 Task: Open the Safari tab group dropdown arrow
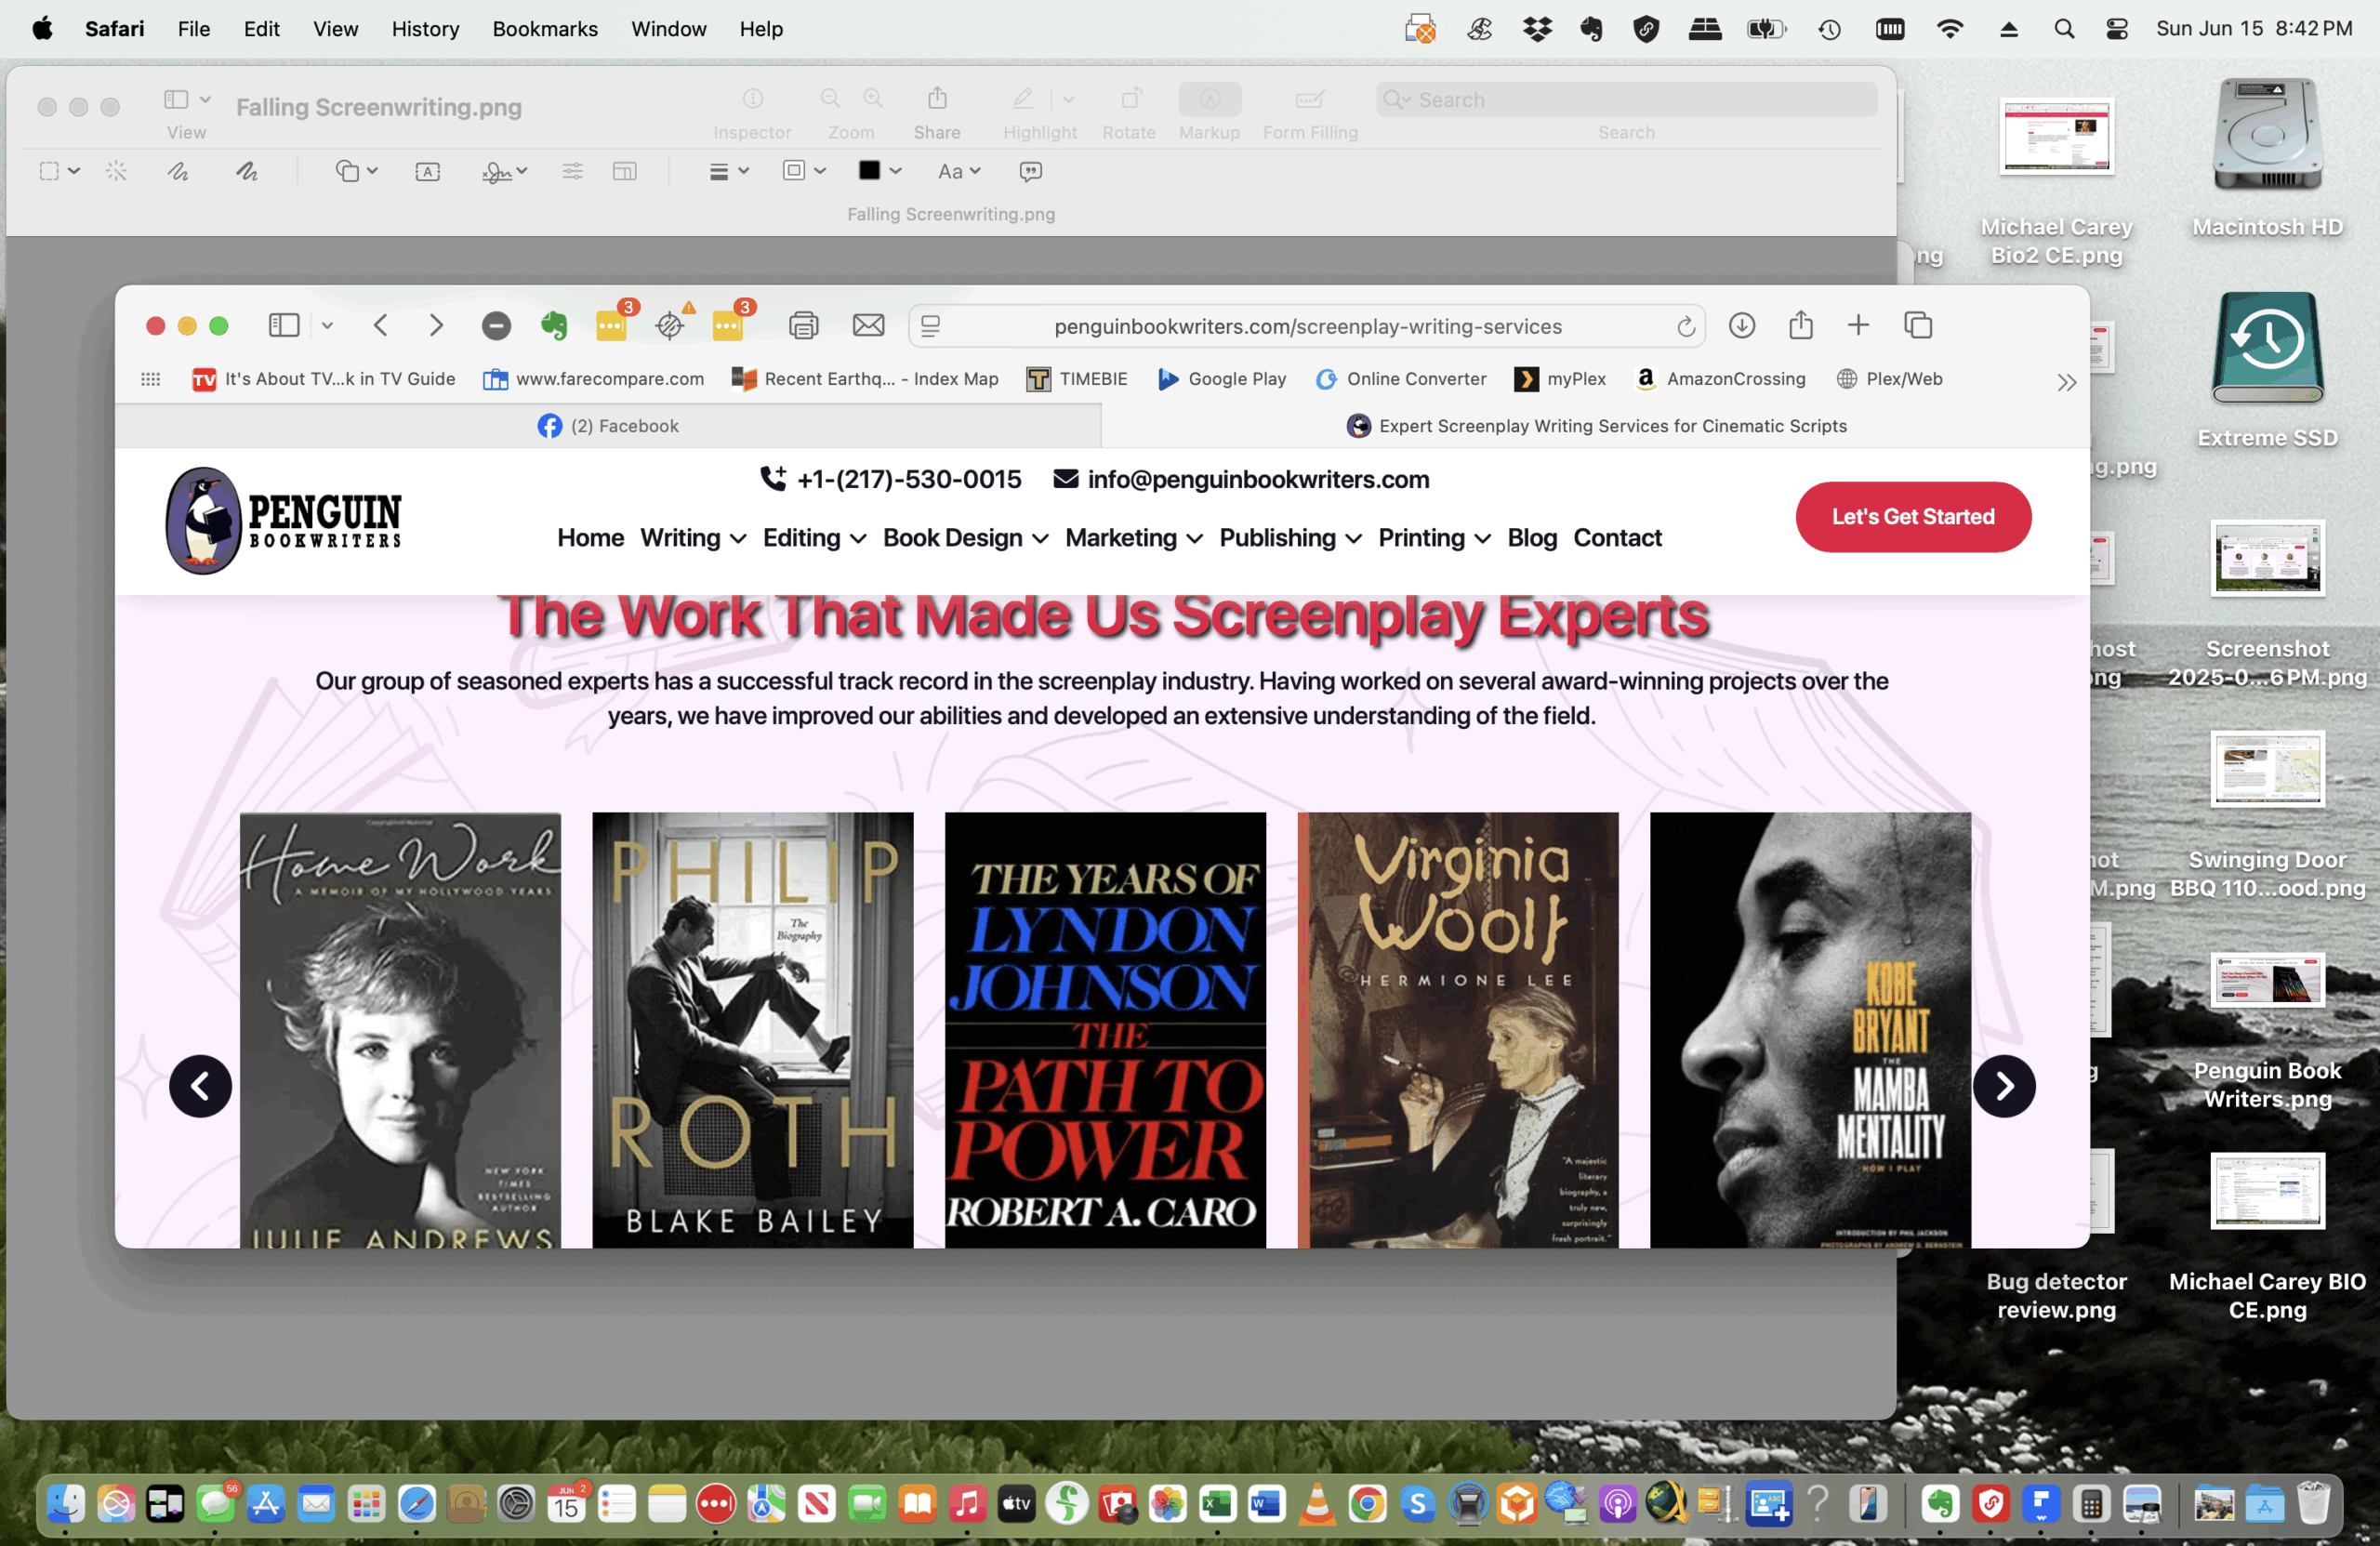[x=327, y=325]
